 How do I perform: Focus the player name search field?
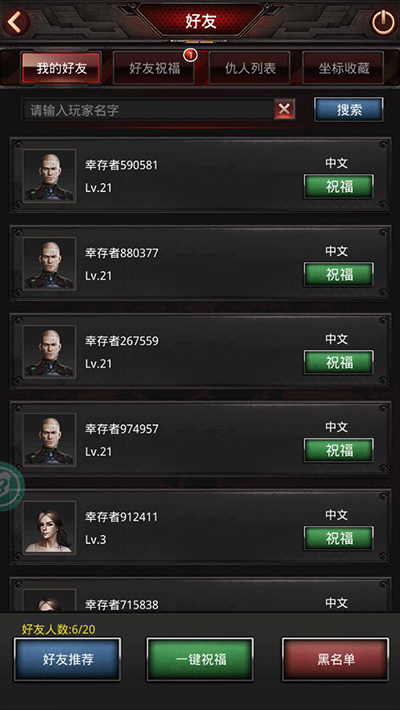pos(148,110)
